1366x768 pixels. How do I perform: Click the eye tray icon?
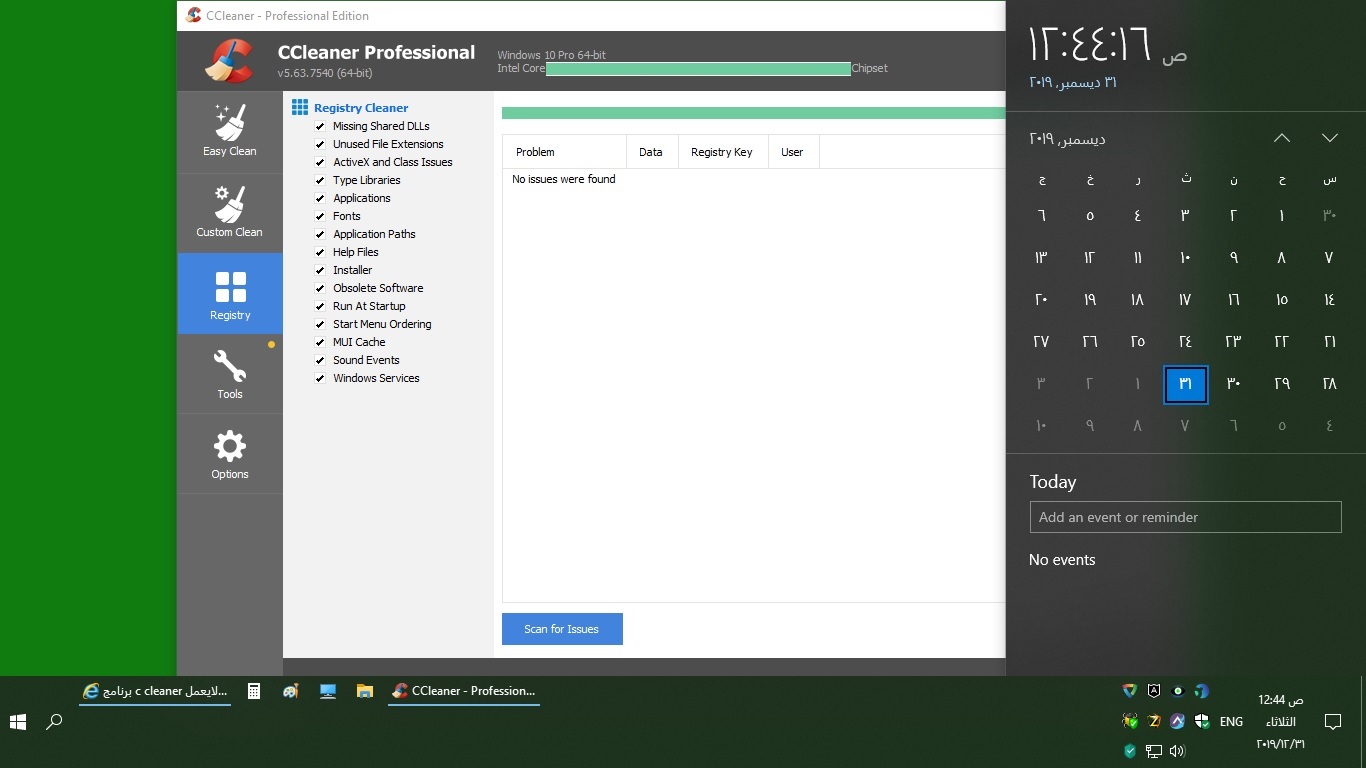(x=1178, y=691)
